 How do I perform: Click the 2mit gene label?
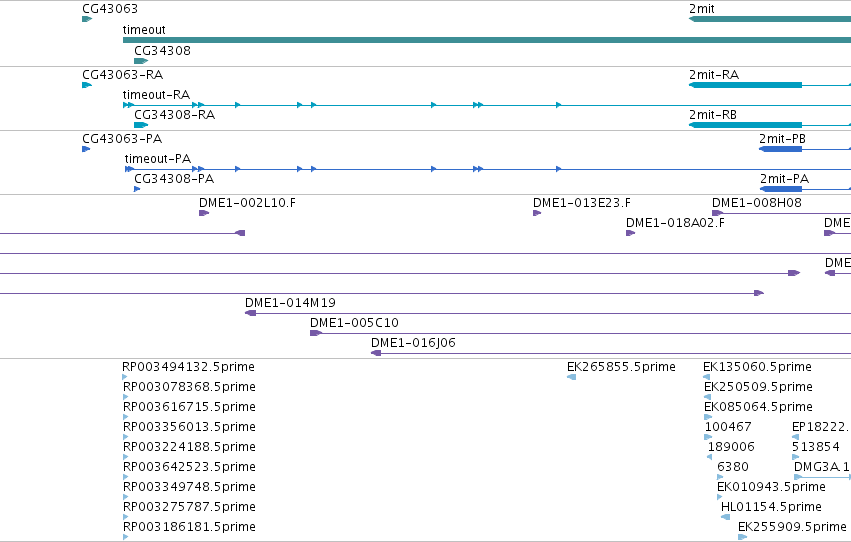point(702,9)
